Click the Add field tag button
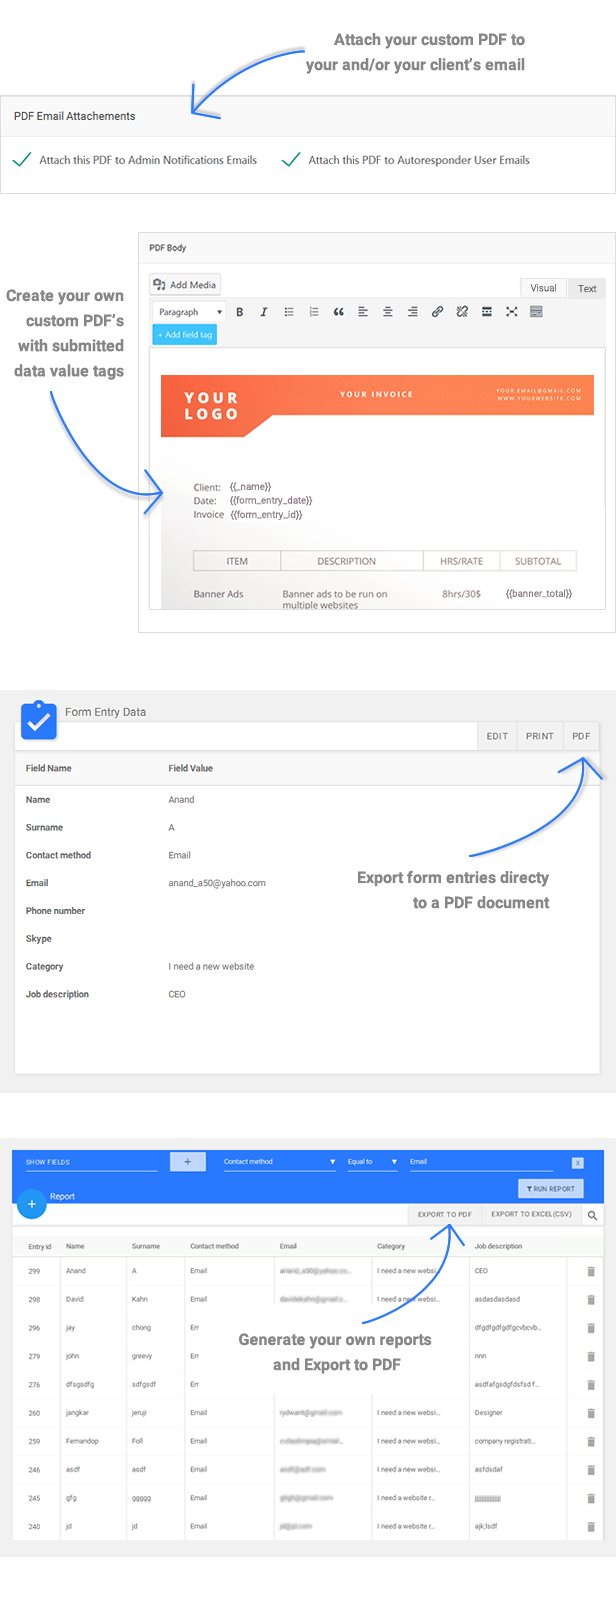Viewport: 616px width, 1618px height. pos(185,335)
